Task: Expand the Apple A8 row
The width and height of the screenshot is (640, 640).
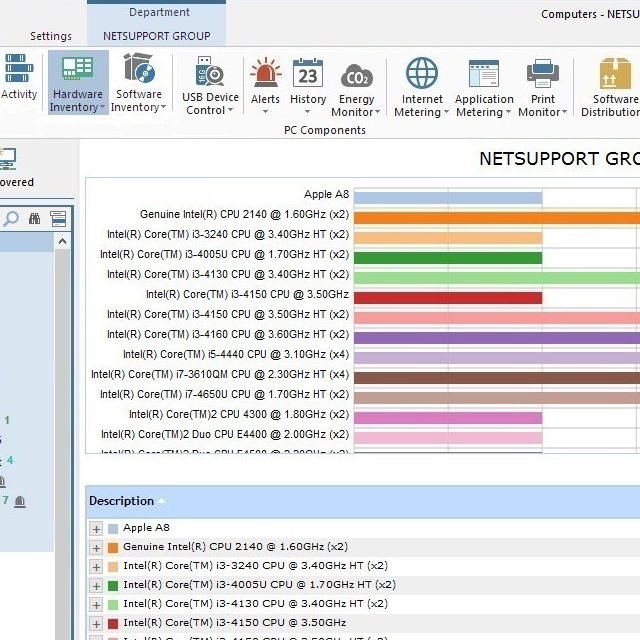Action: pos(96,529)
